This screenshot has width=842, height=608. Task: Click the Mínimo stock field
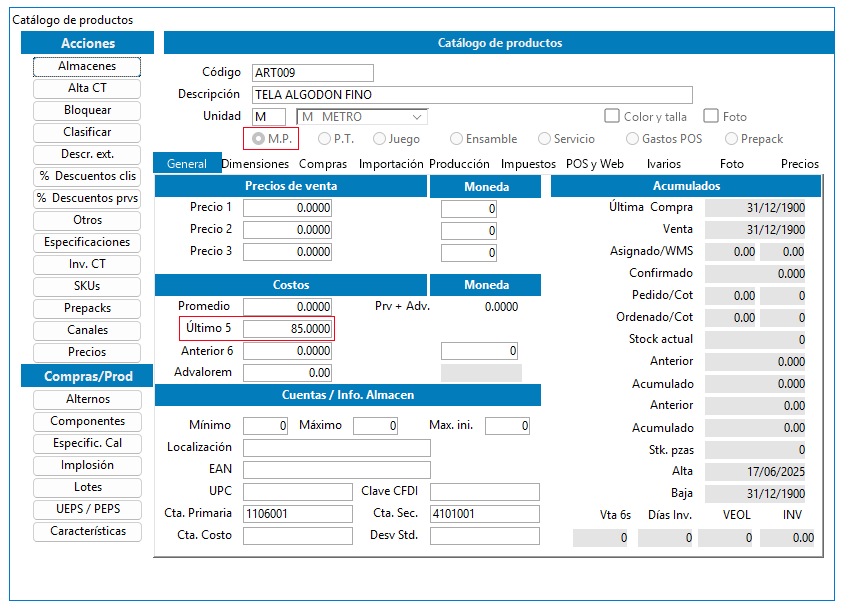tap(265, 426)
